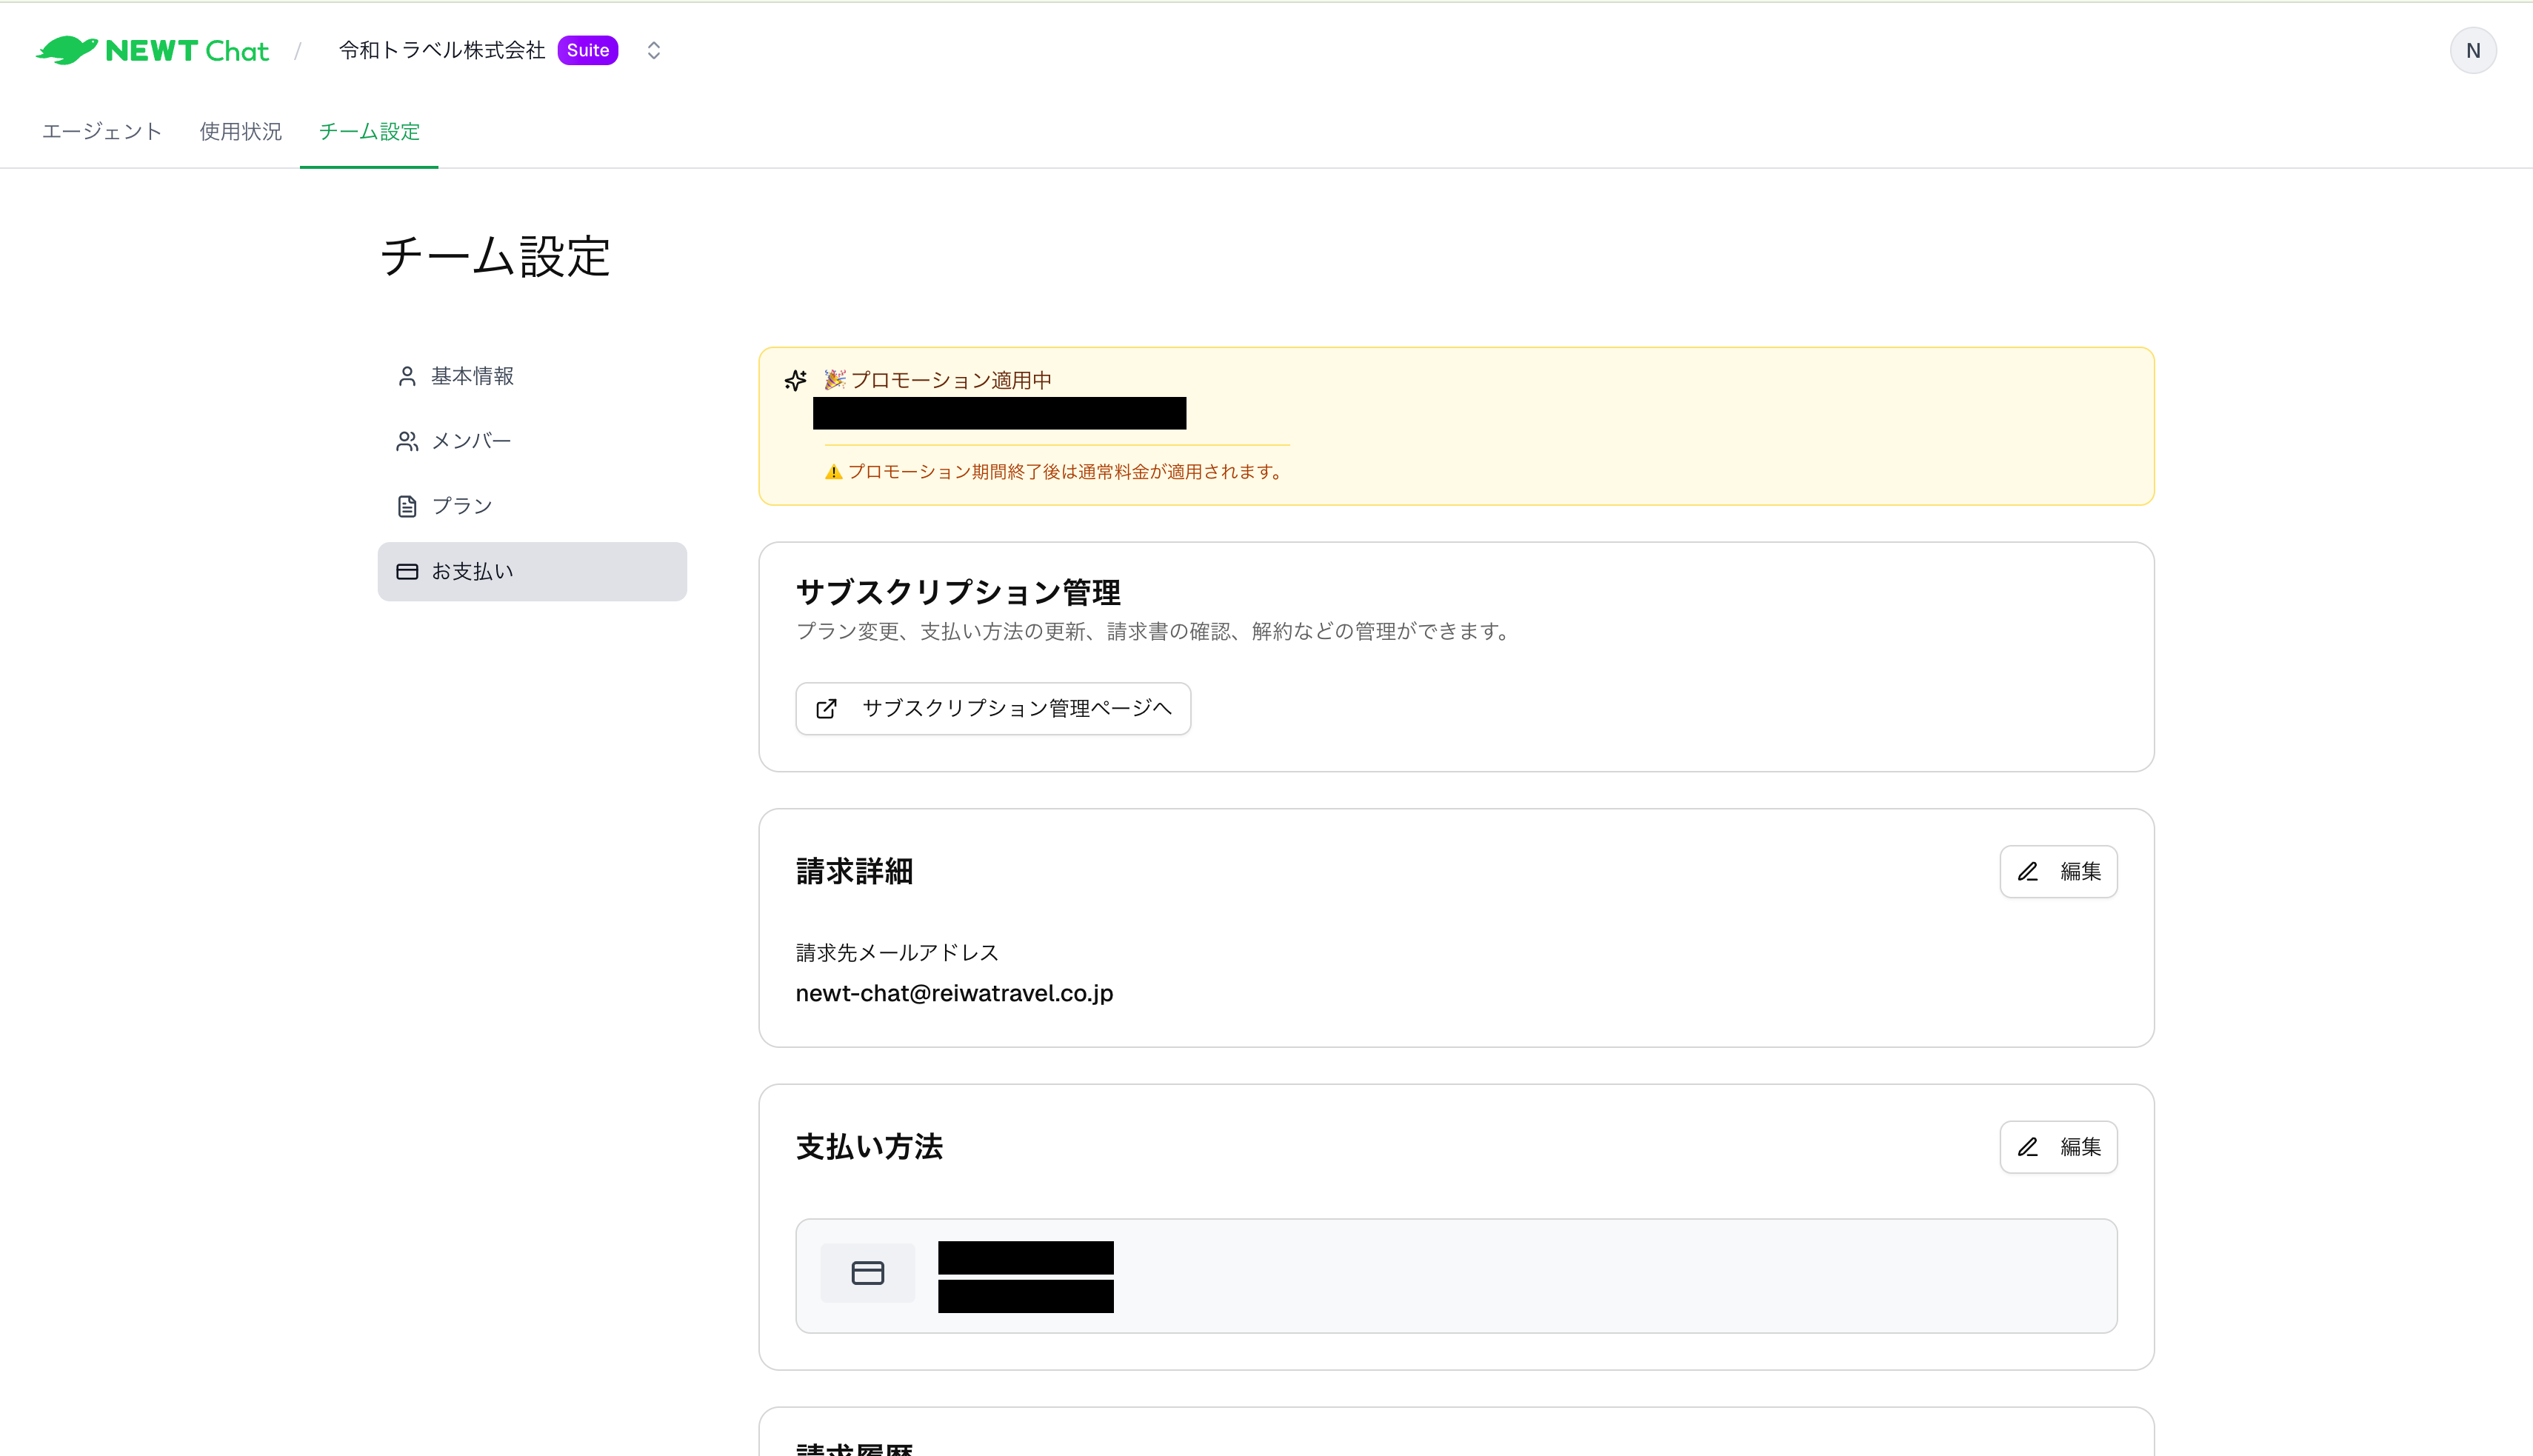This screenshot has height=1456, width=2533.
Task: Open the N account avatar menu
Action: tap(2473, 49)
